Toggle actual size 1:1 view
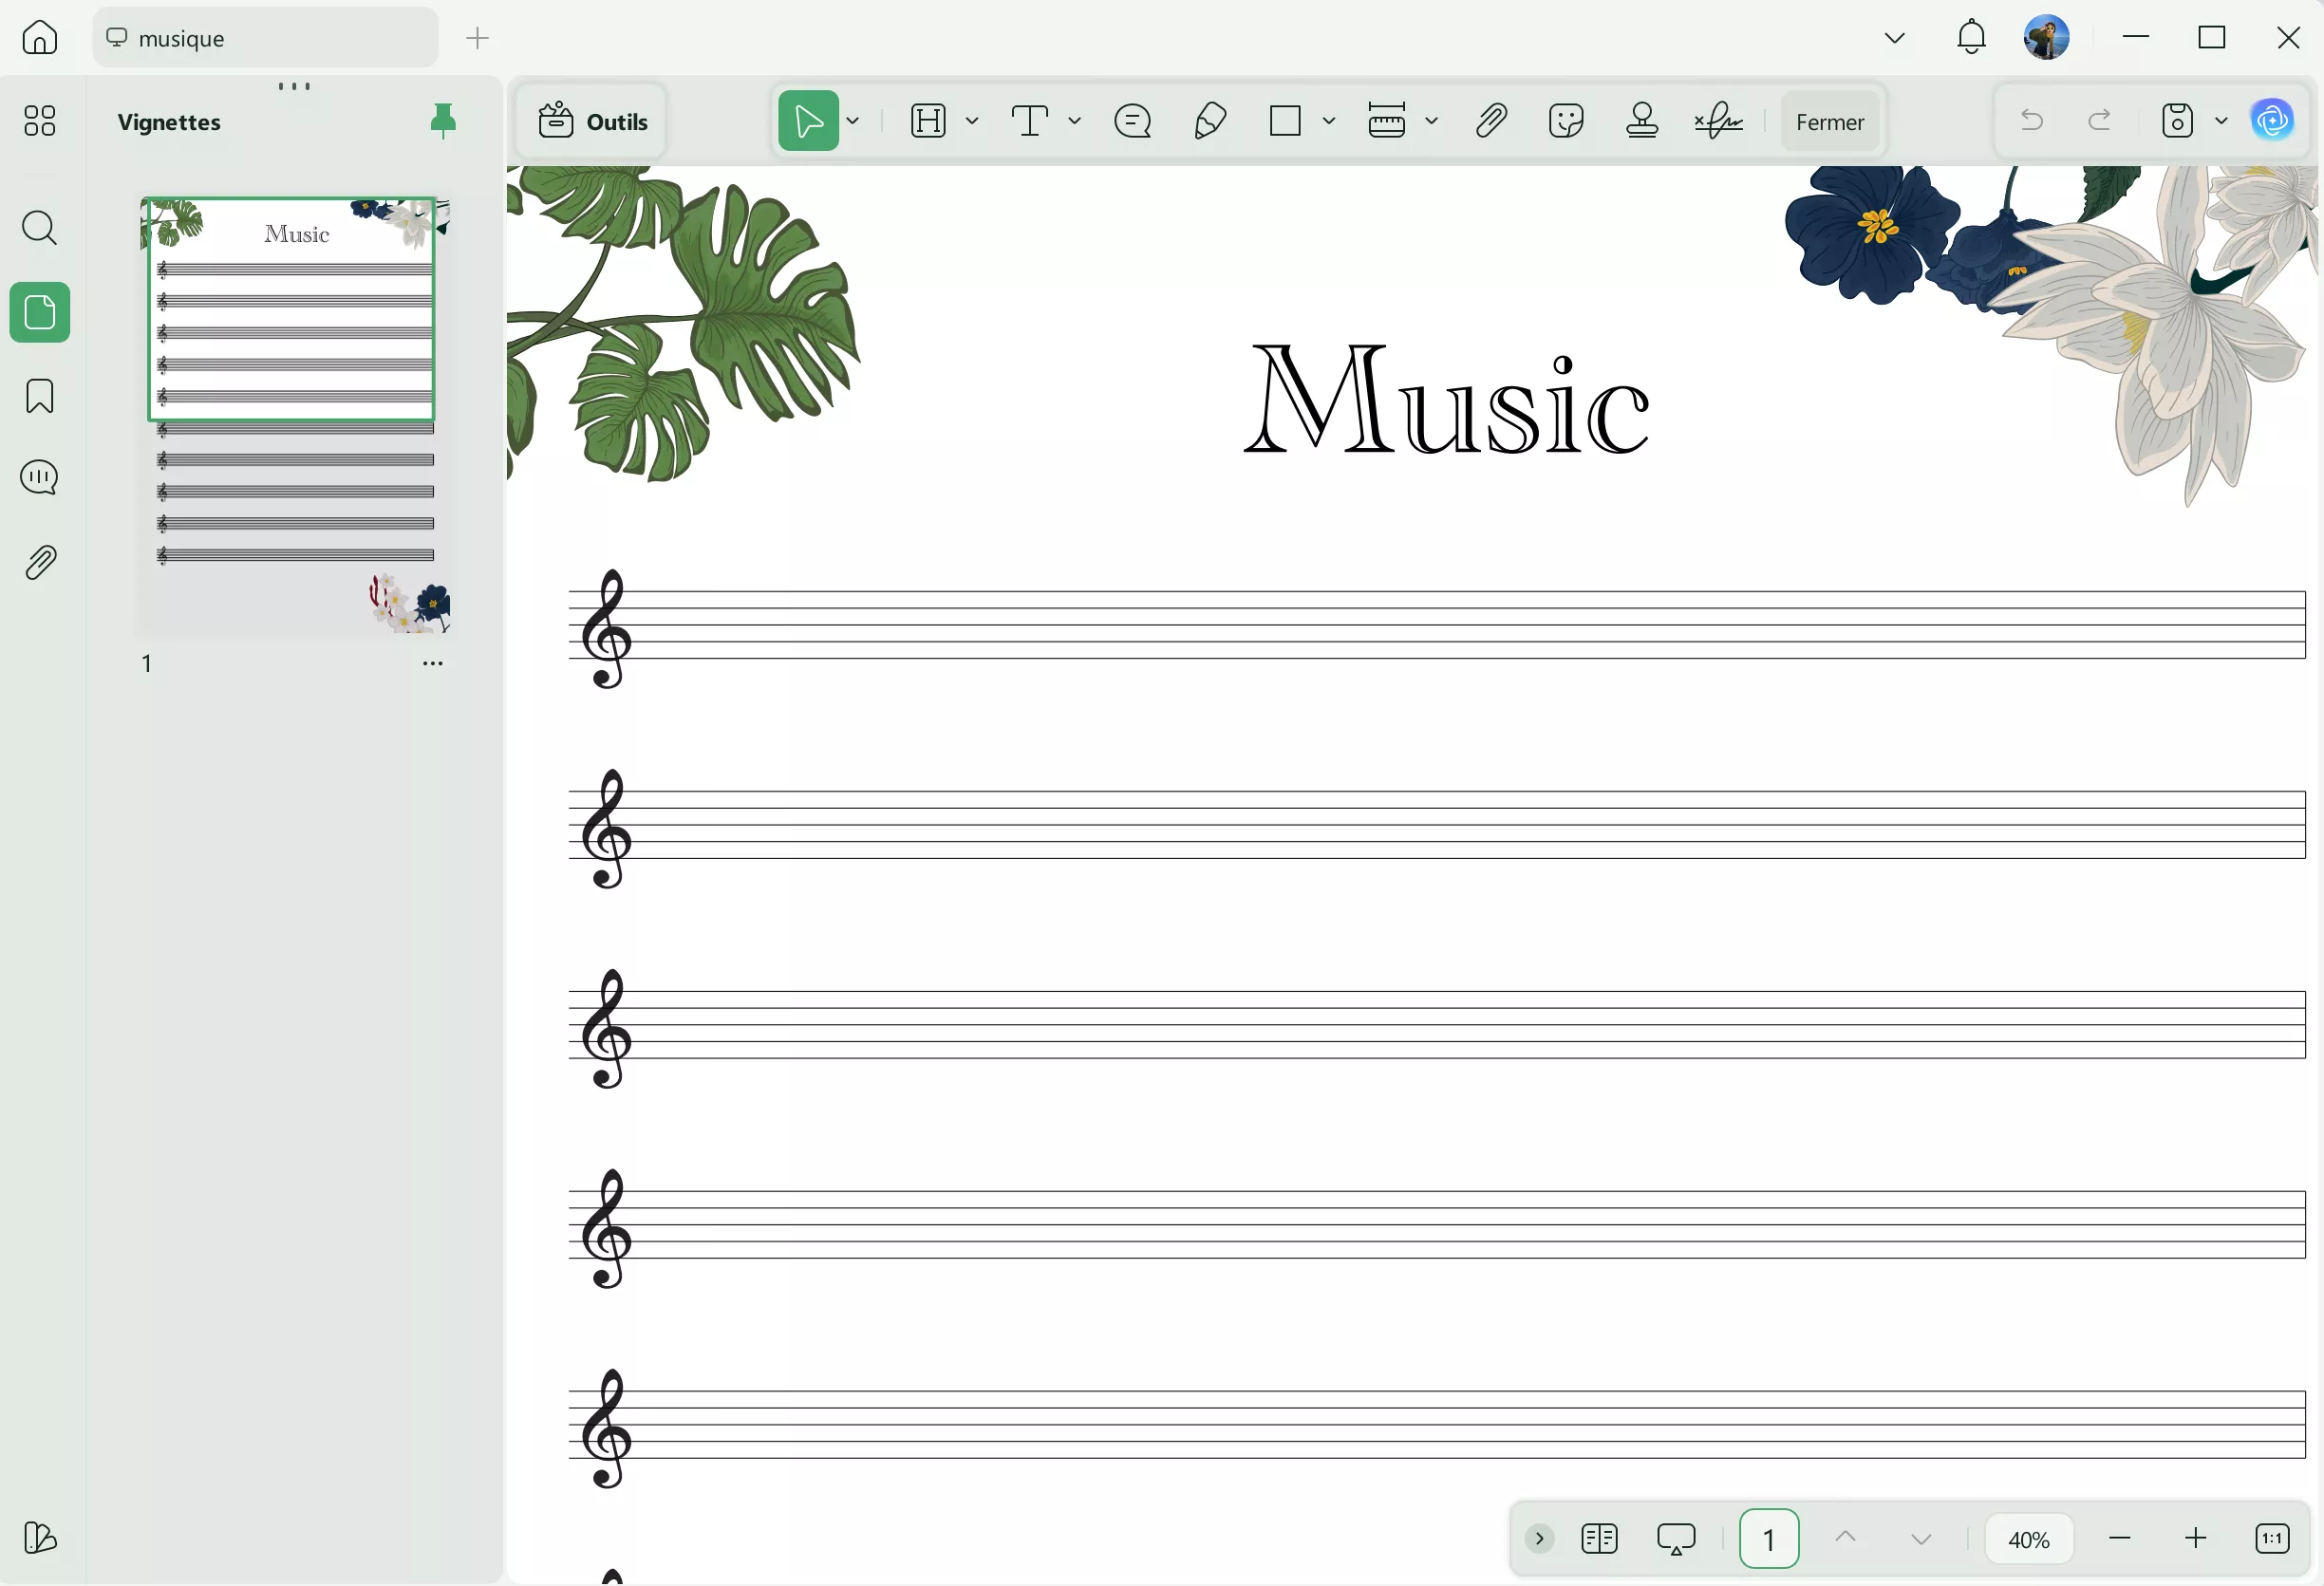Viewport: 2324px width, 1586px height. [x=2272, y=1539]
